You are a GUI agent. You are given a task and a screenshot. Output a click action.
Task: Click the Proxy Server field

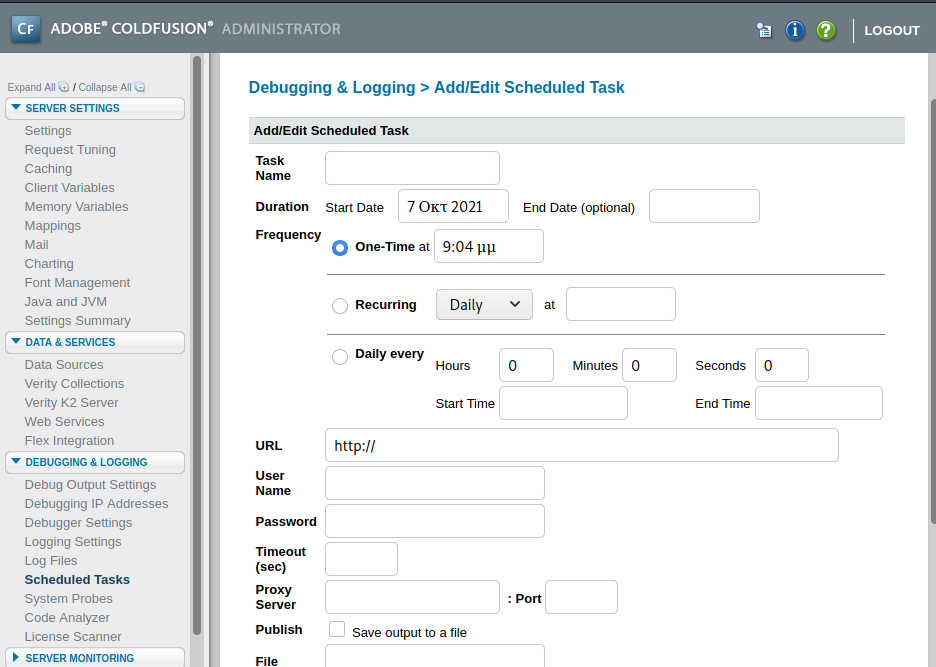pyautogui.click(x=412, y=597)
